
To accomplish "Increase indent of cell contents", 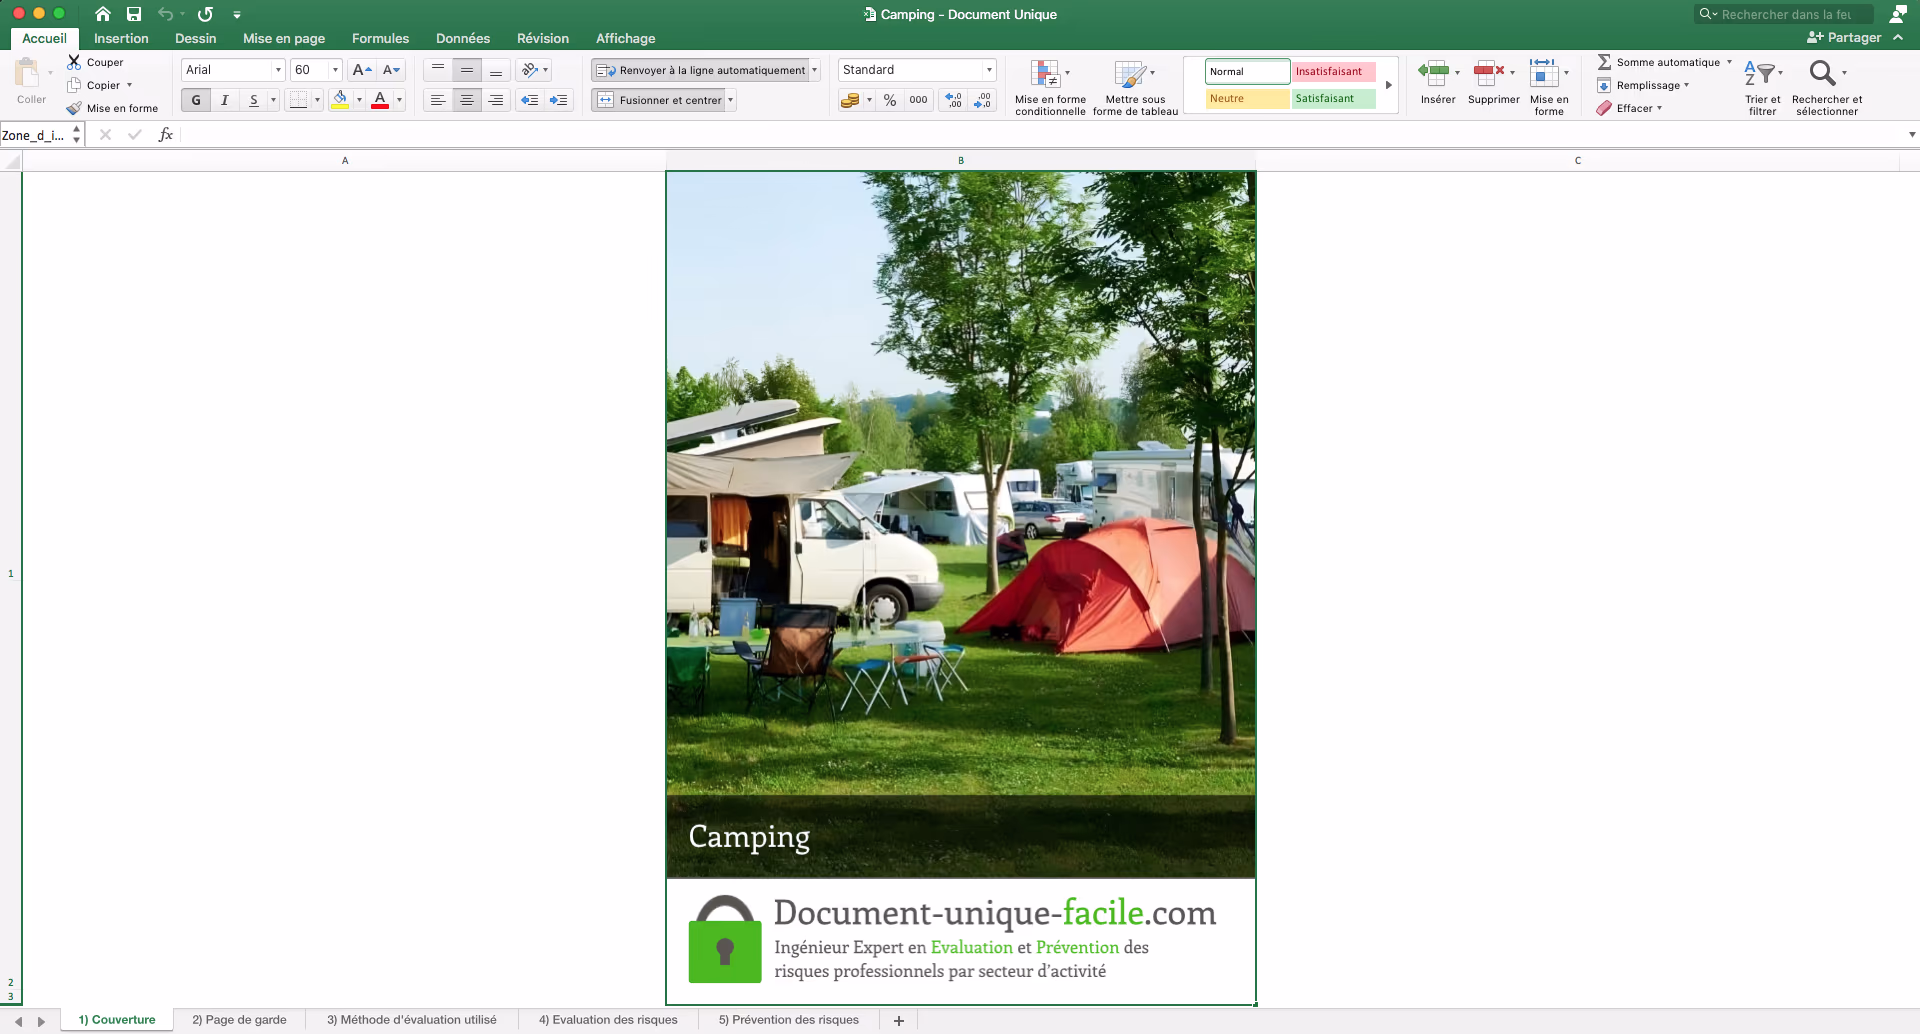I will tap(559, 100).
